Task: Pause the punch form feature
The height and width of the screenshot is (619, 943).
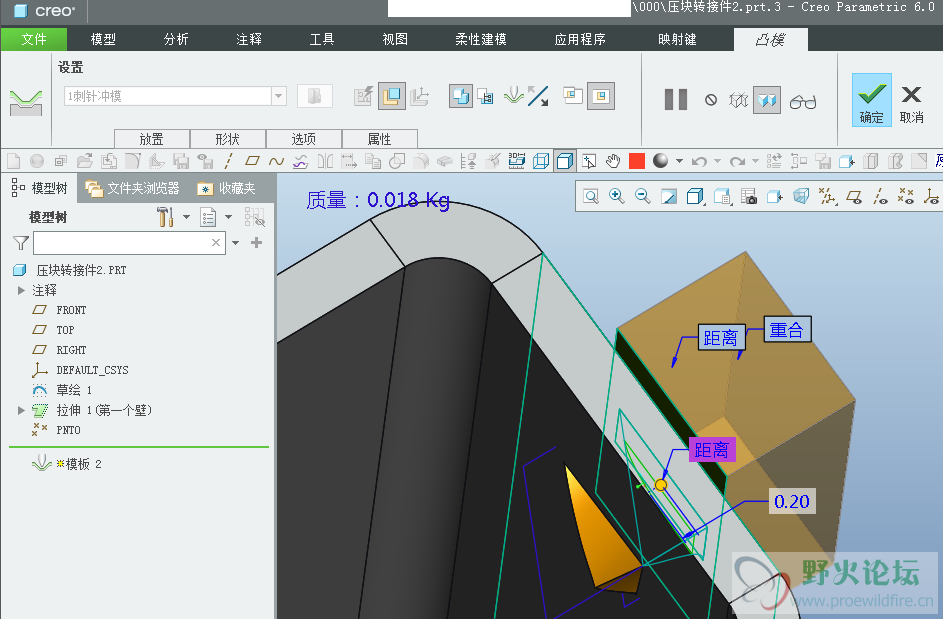Action: pyautogui.click(x=676, y=99)
